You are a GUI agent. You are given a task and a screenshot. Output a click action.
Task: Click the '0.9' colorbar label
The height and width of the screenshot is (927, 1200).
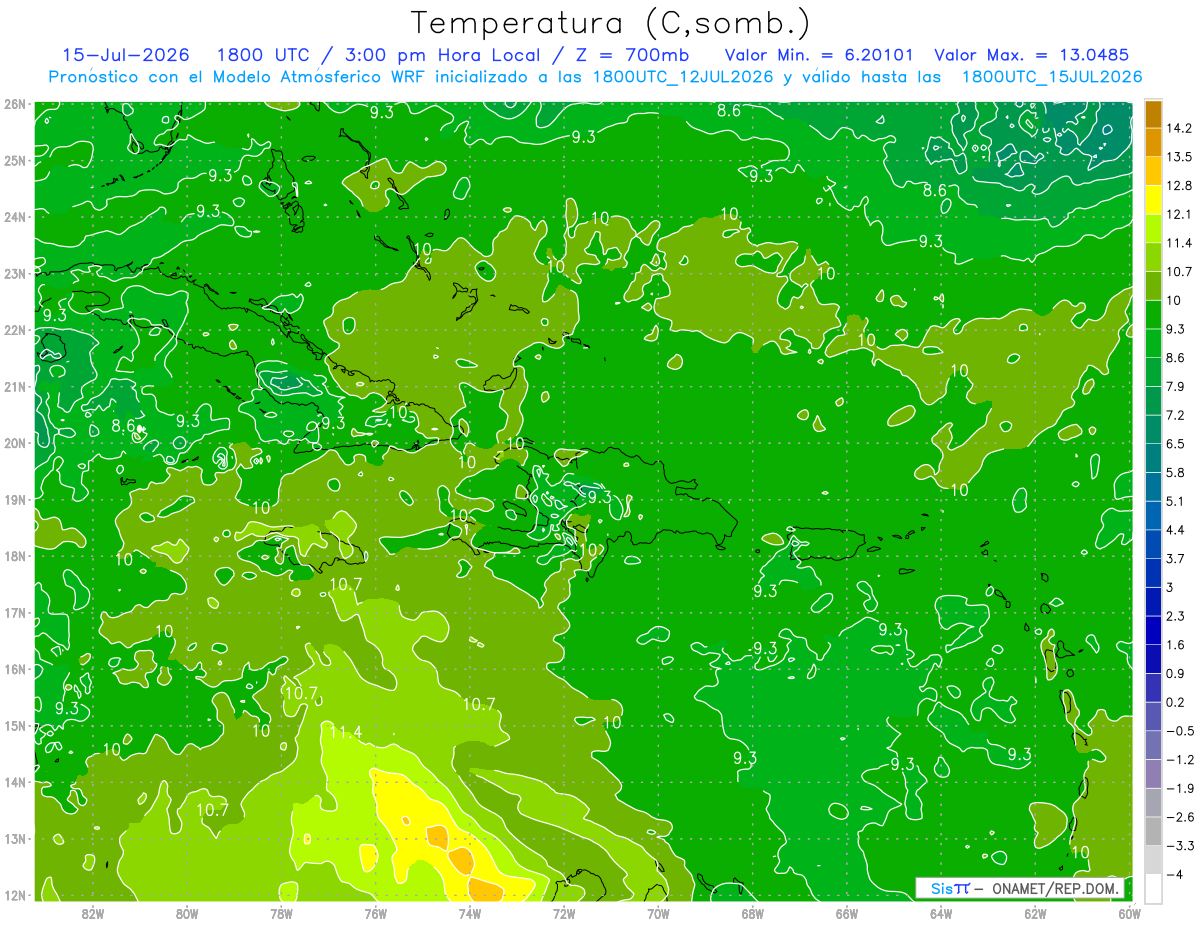pyautogui.click(x=1175, y=673)
